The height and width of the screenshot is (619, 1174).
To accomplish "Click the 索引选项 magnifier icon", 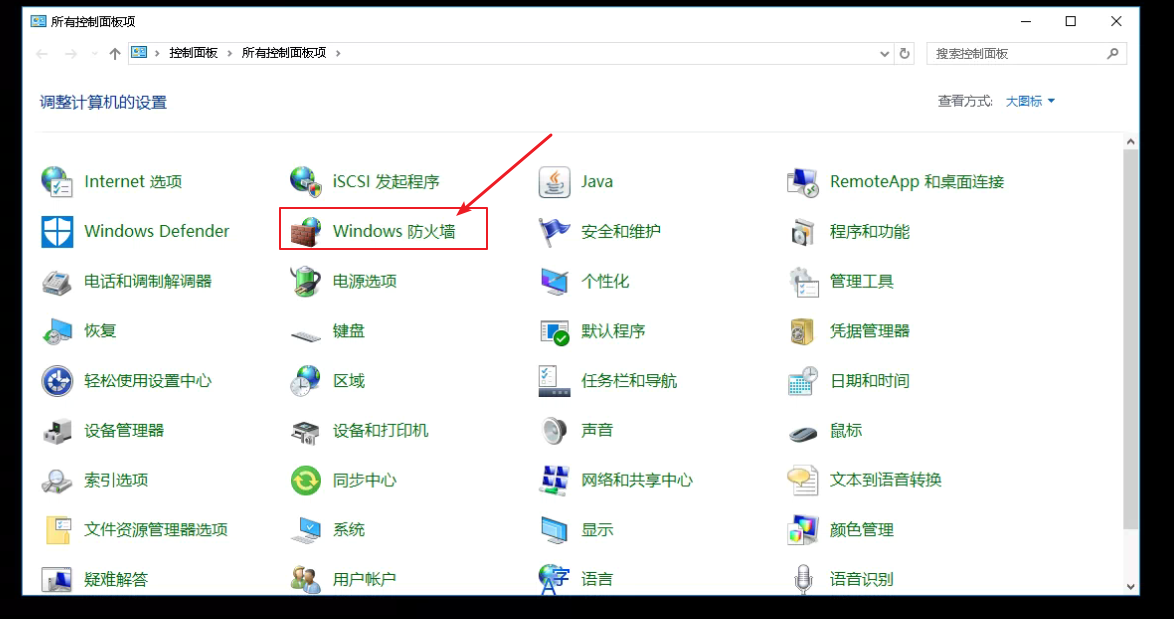I will coord(57,481).
